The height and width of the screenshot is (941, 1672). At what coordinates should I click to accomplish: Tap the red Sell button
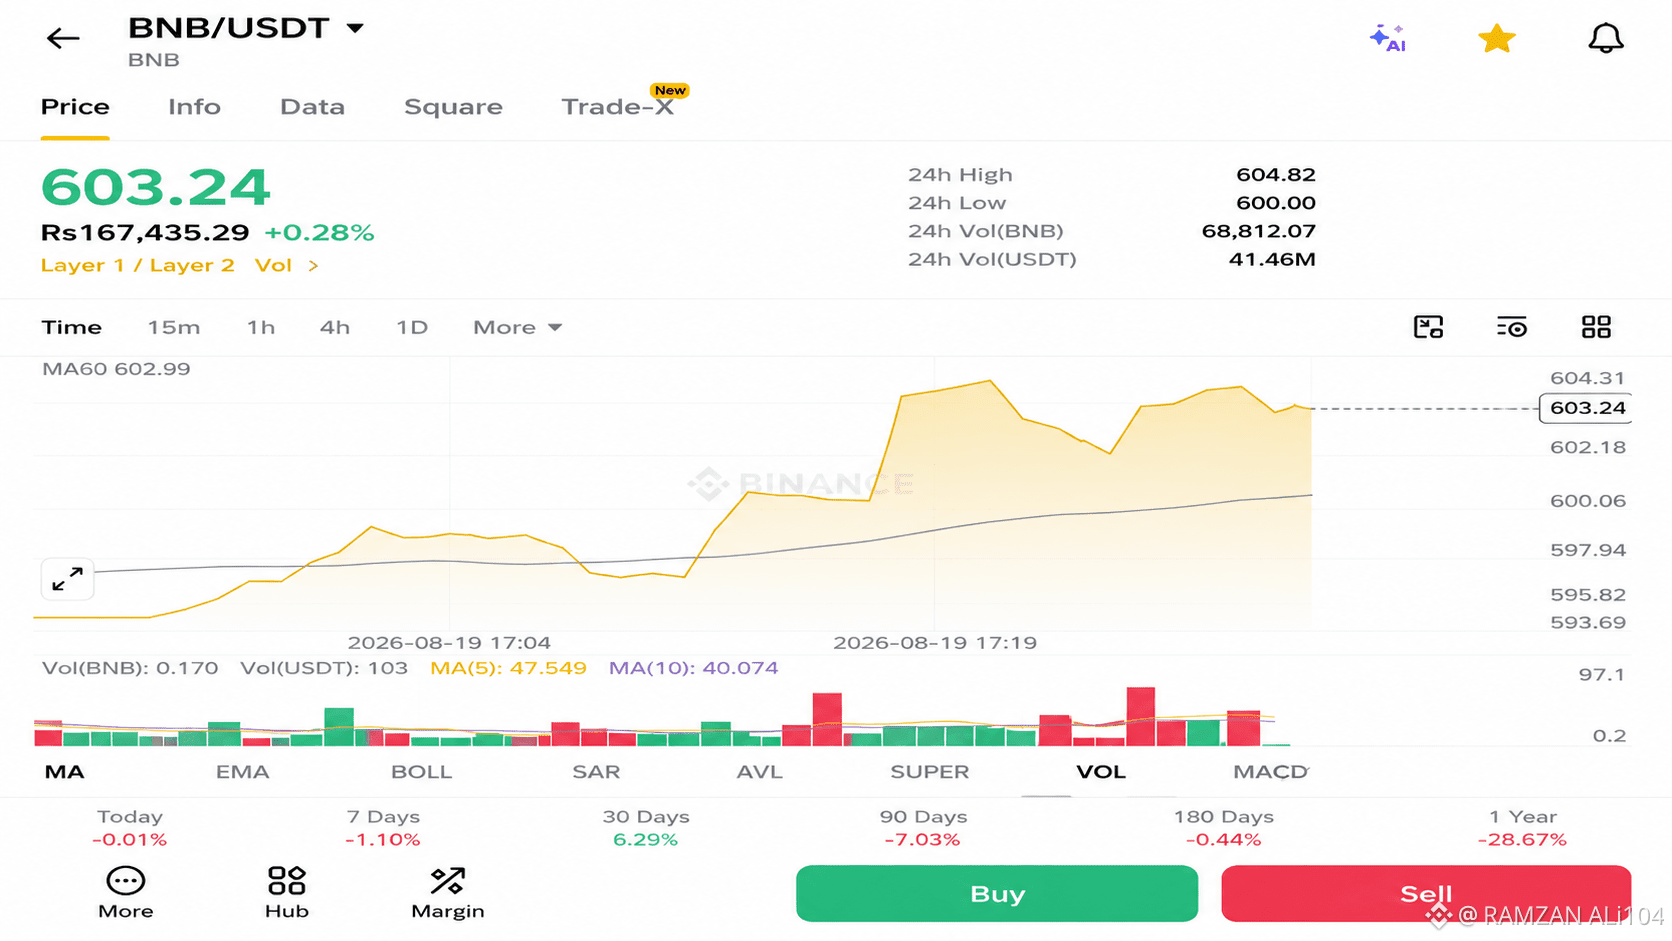[1426, 893]
